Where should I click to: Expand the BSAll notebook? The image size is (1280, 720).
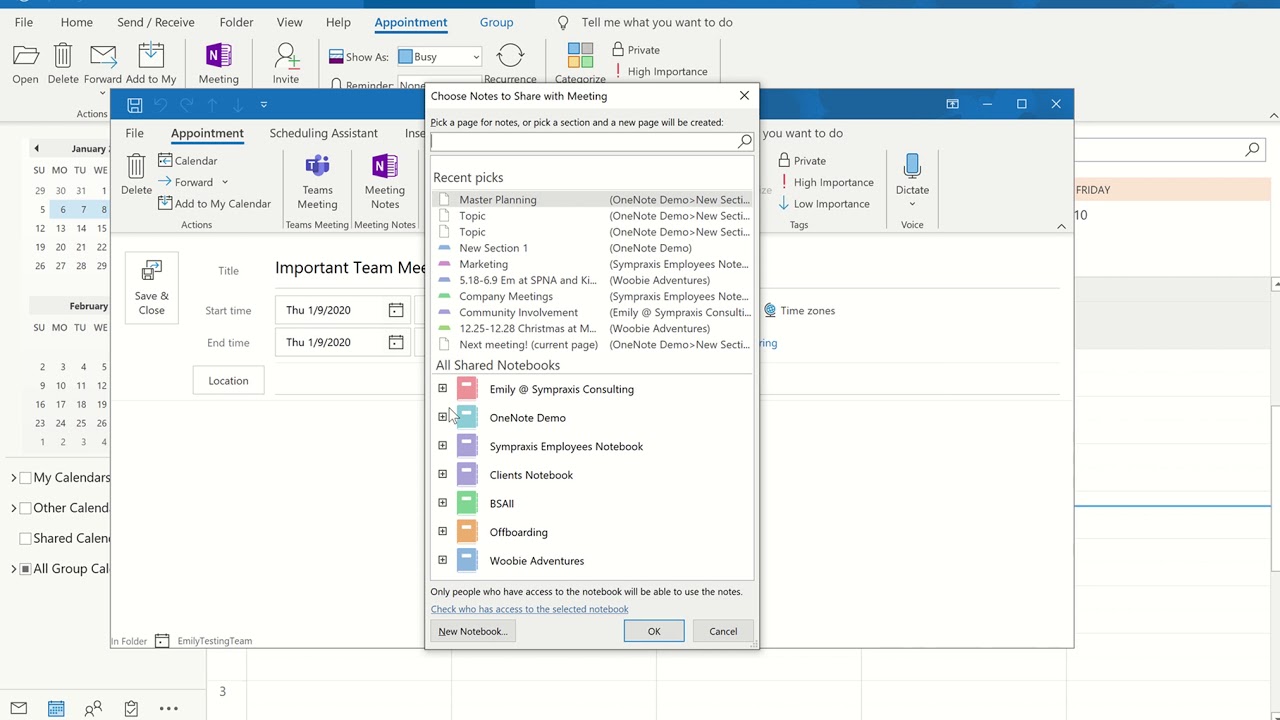(442, 503)
